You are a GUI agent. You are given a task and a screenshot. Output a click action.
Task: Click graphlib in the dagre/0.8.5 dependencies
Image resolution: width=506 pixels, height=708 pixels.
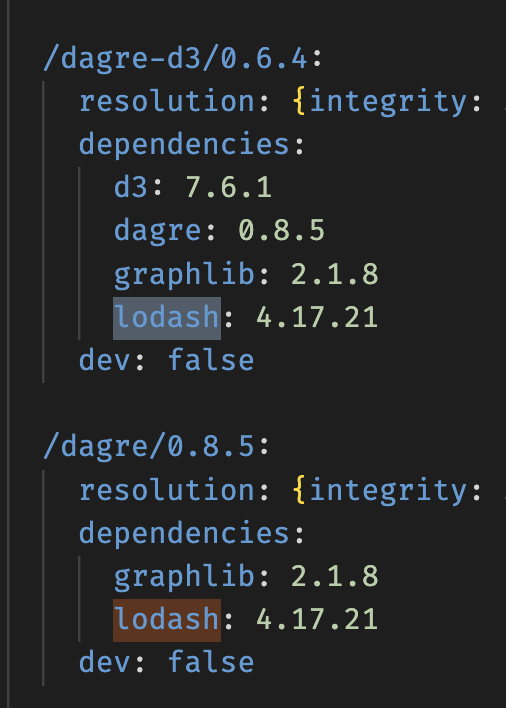(x=184, y=576)
